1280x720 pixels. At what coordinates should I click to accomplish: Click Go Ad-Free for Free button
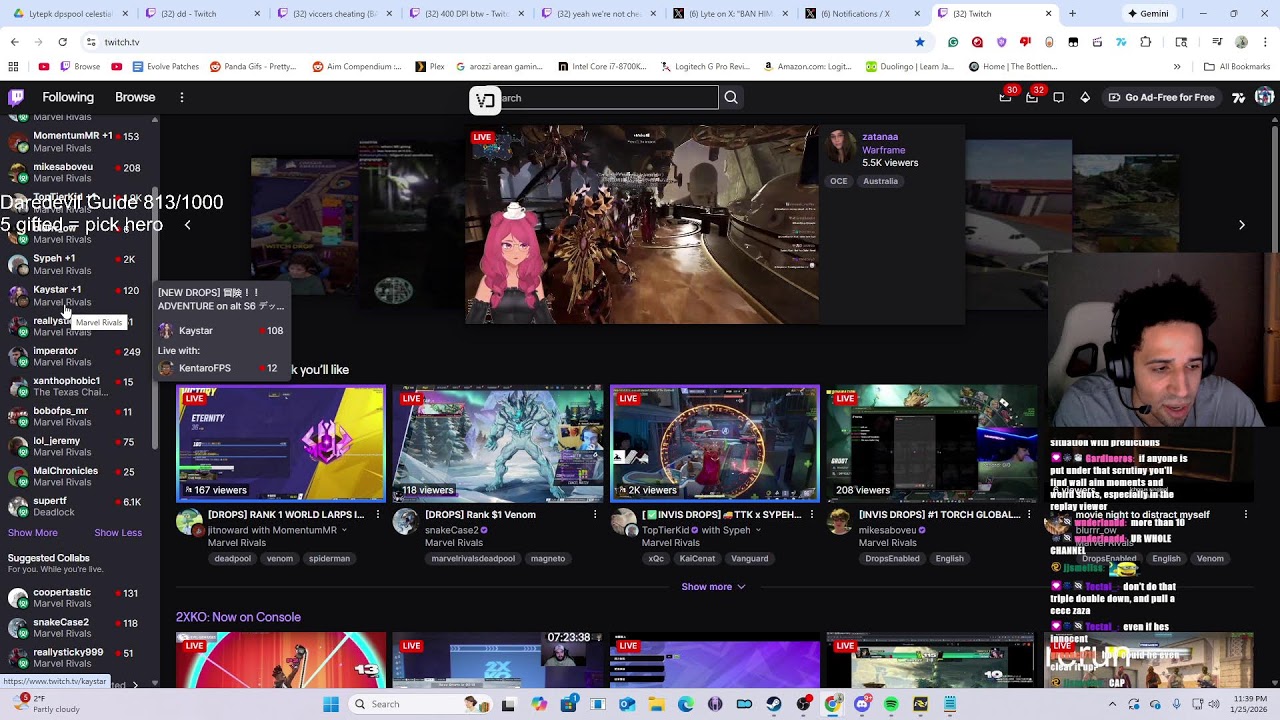(x=1161, y=97)
